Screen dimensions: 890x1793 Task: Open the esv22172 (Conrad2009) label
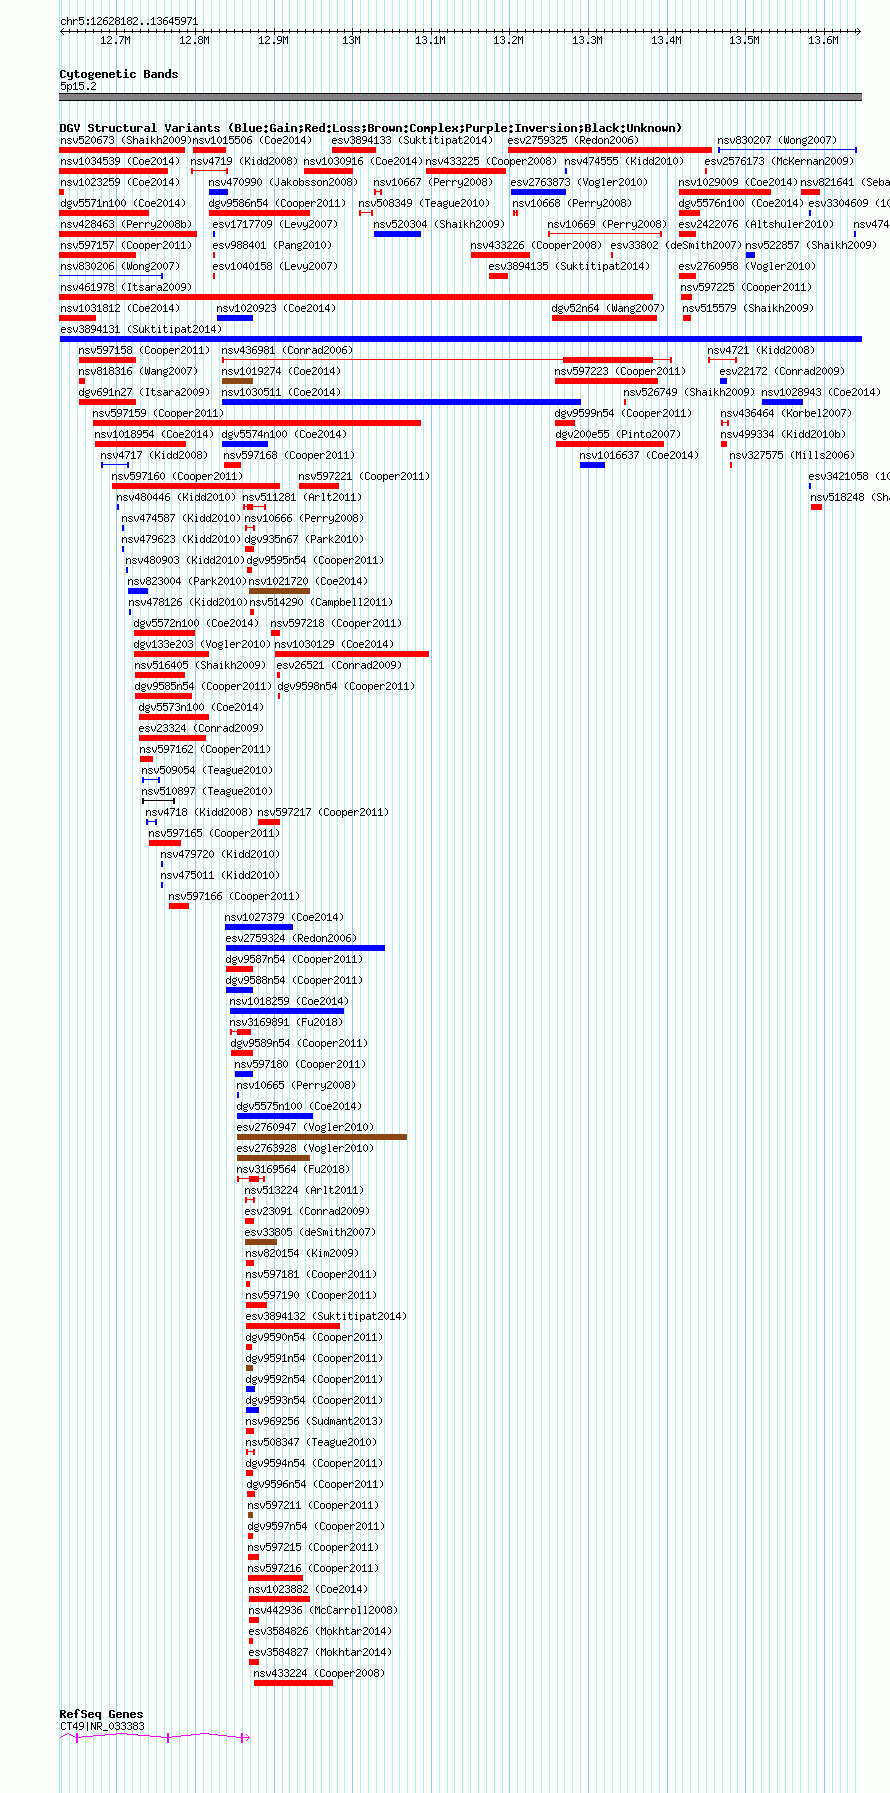click(782, 371)
